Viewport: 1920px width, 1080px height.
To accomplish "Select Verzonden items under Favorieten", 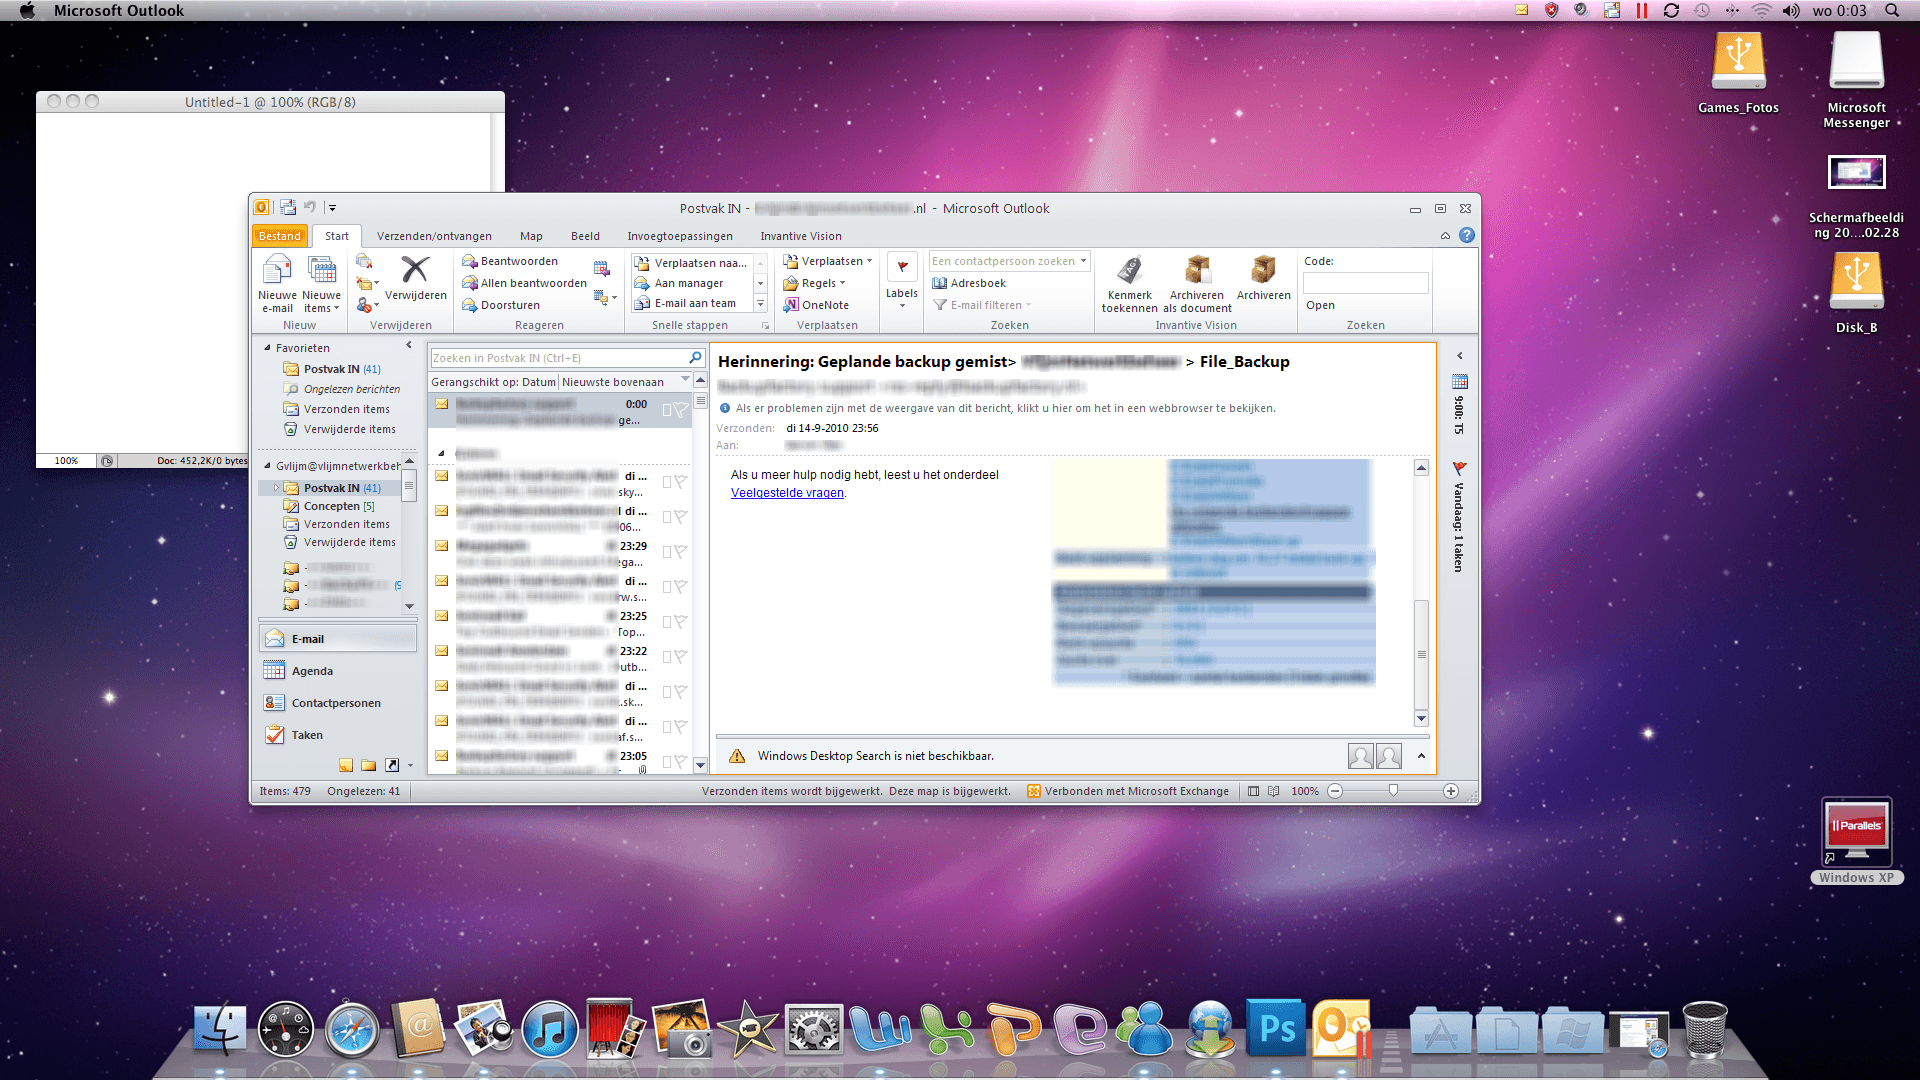I will point(346,409).
